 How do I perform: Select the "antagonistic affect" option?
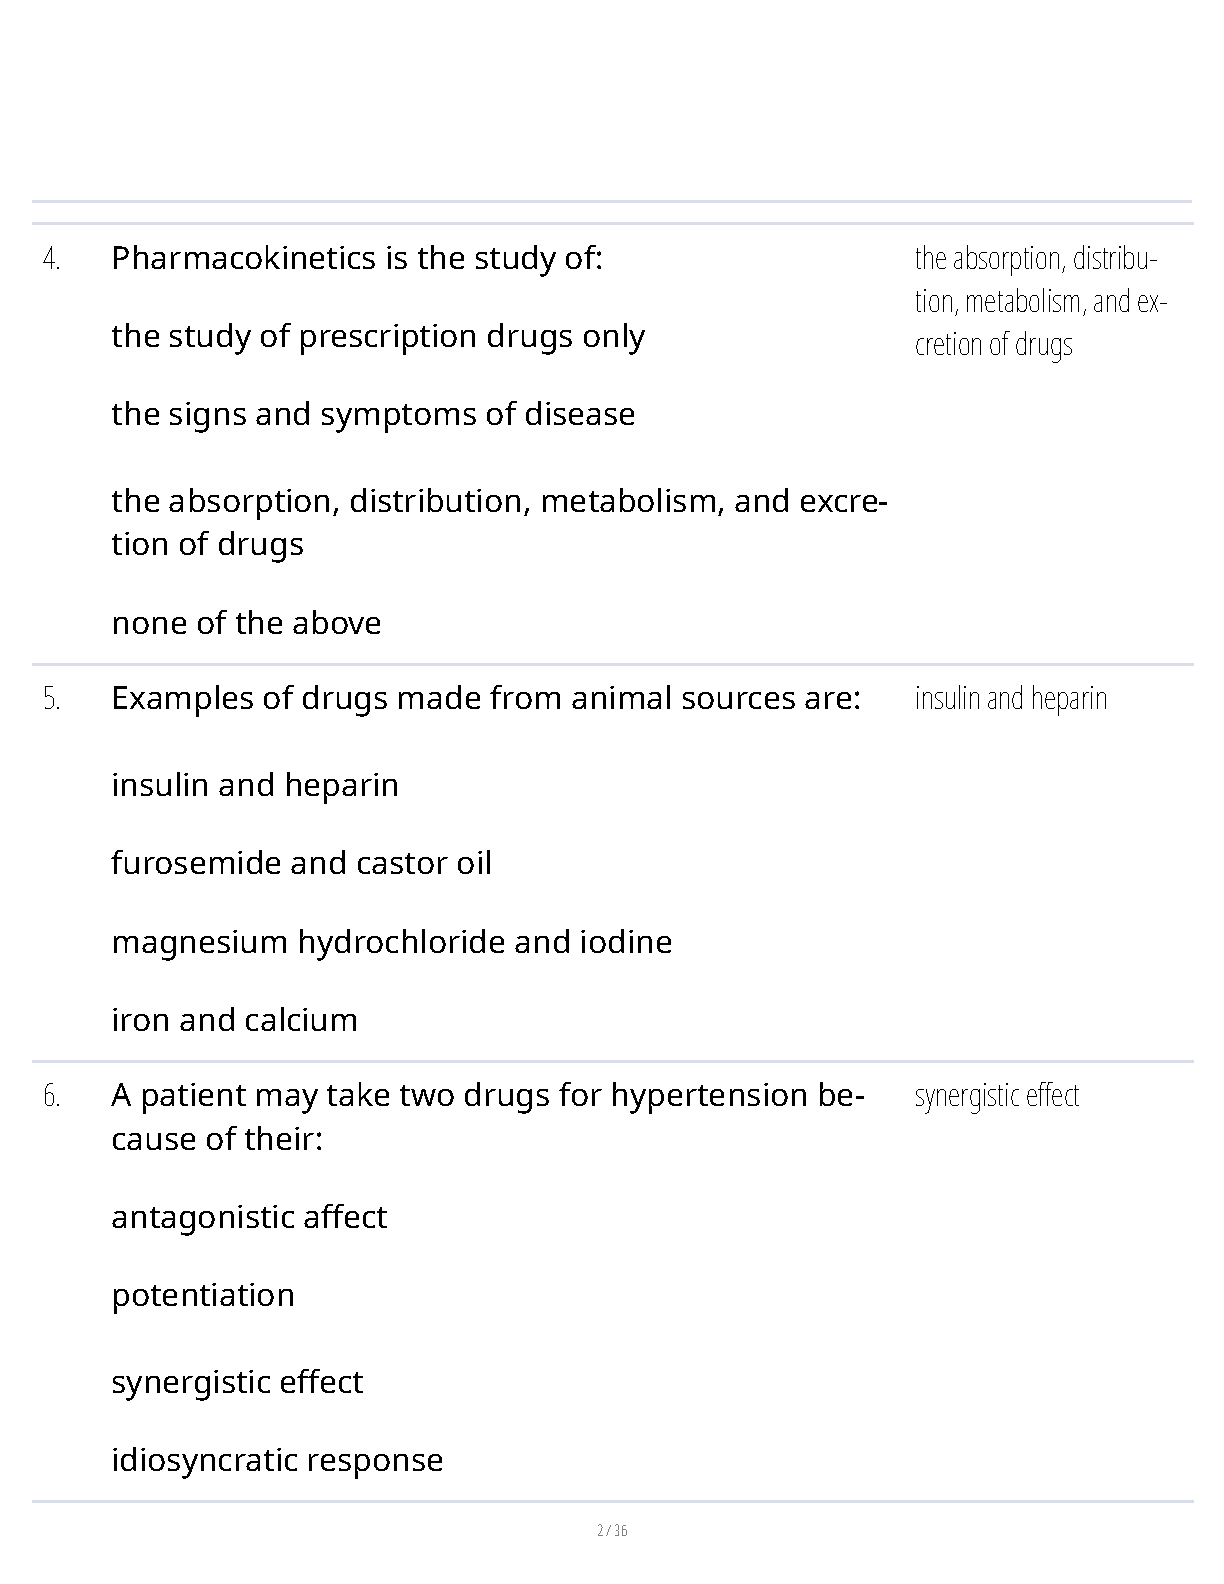pos(249,1218)
